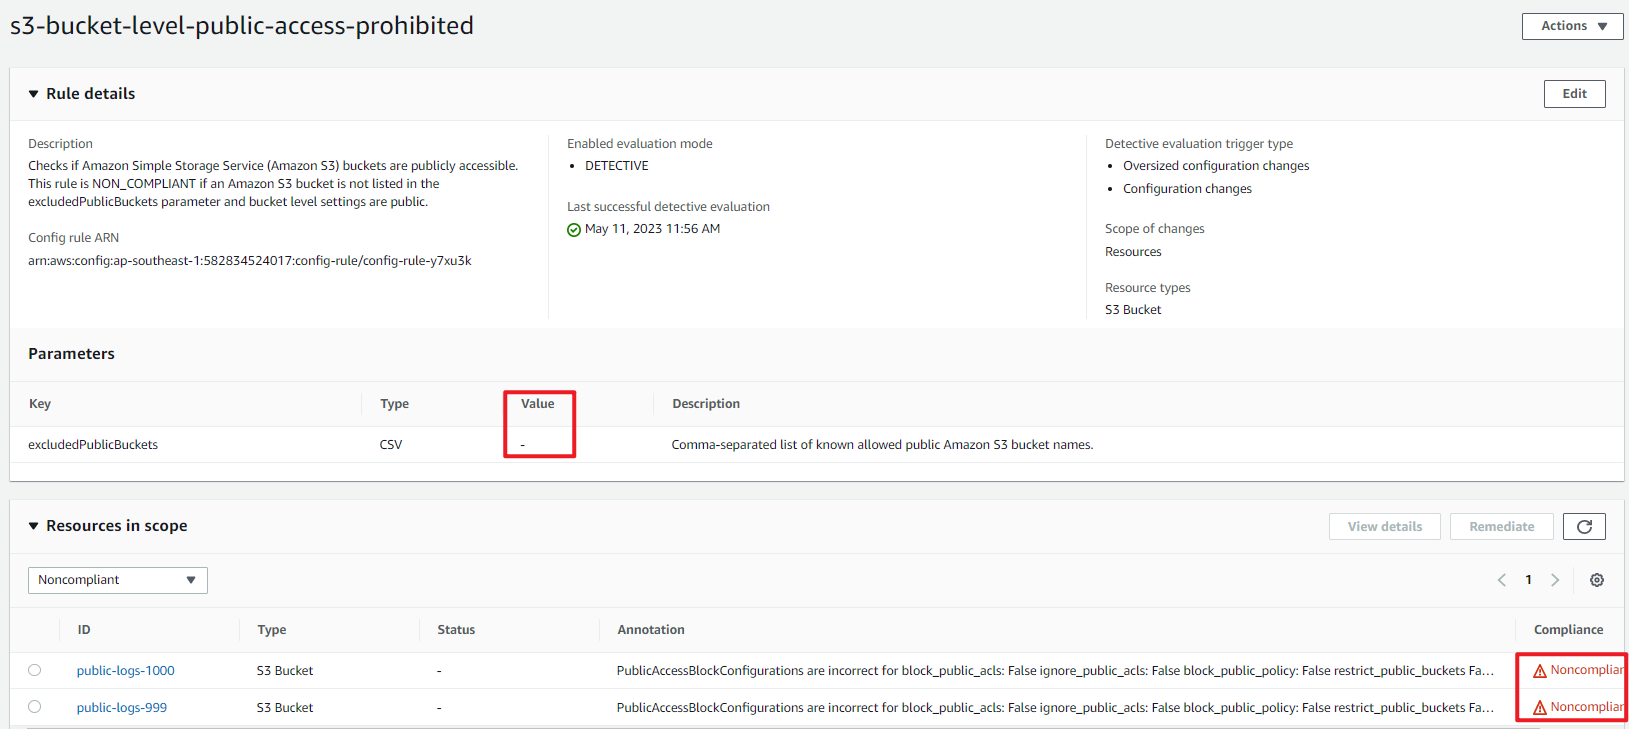Click the Edit rule button

coord(1574,94)
